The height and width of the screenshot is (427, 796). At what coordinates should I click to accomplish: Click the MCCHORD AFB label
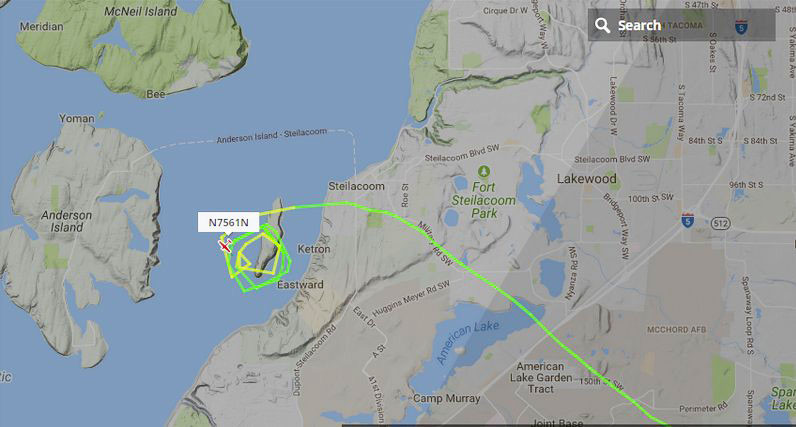(x=676, y=330)
